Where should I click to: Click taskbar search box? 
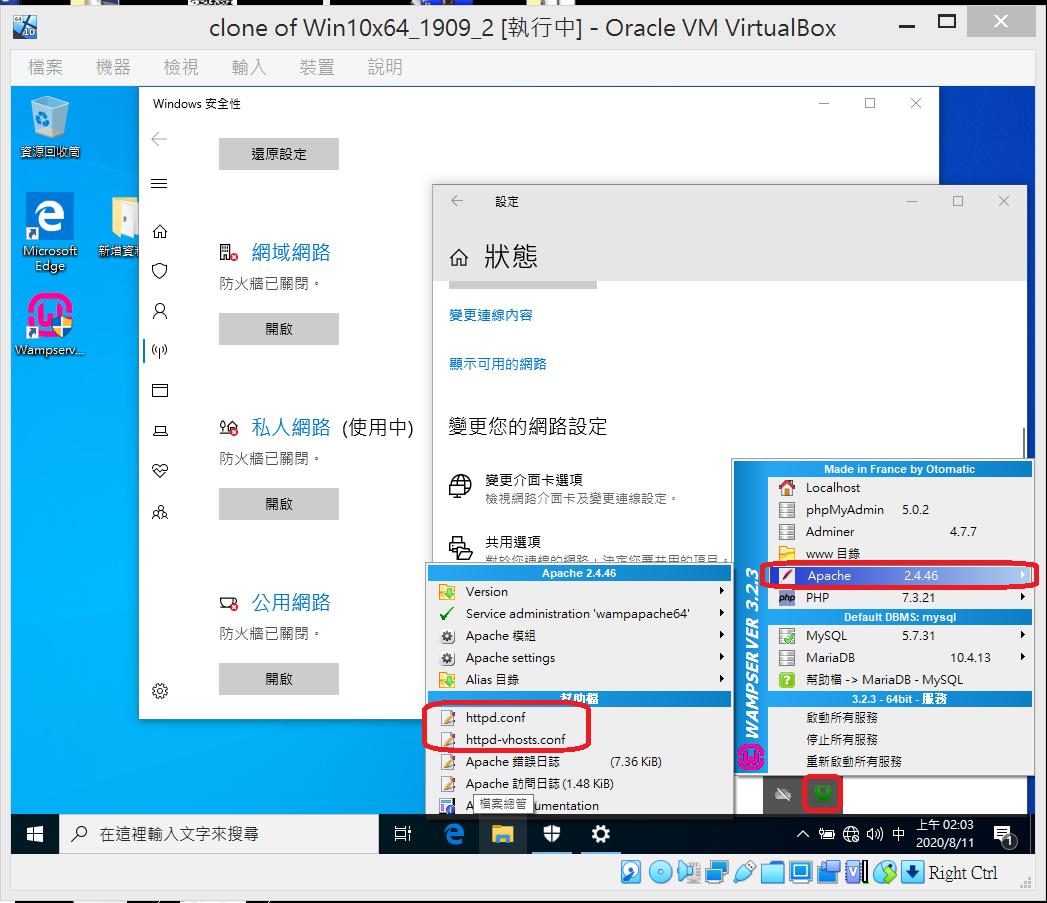click(x=219, y=834)
